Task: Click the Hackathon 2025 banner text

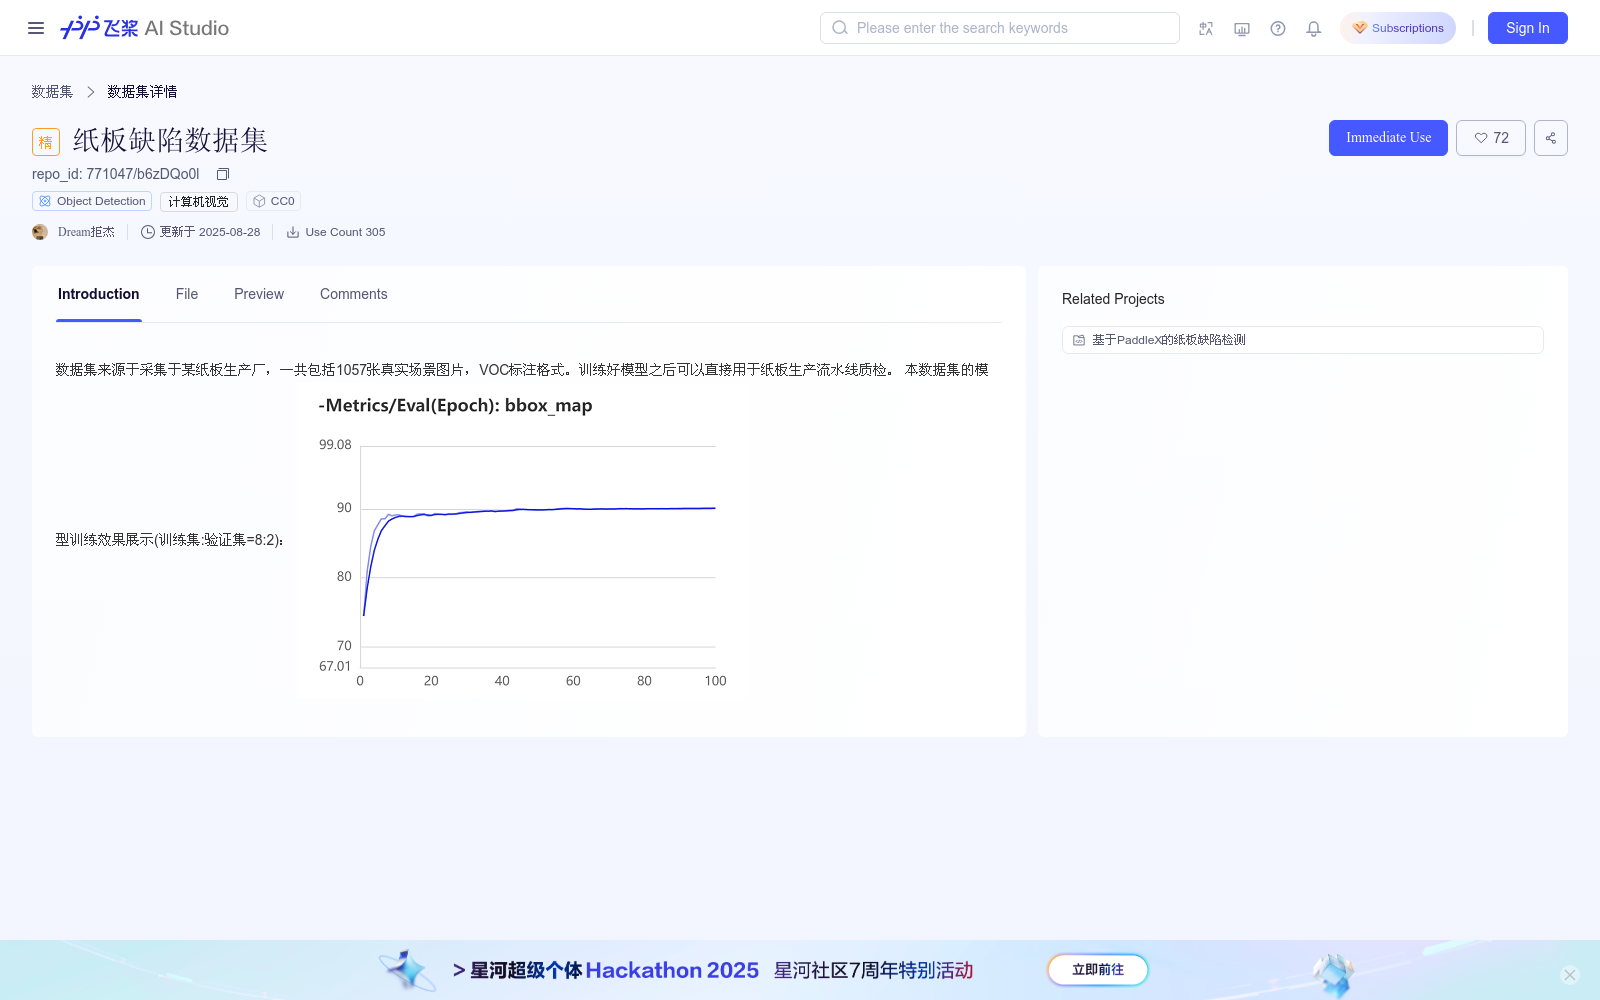Action: click(x=672, y=970)
